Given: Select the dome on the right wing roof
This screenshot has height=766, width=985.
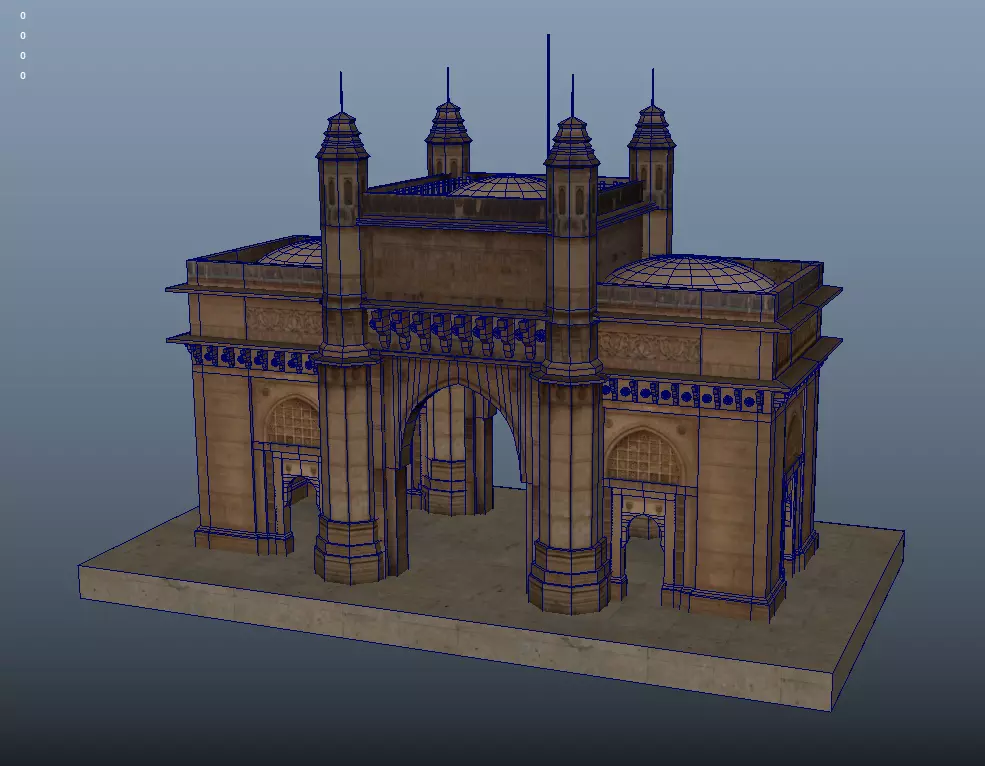Looking at the screenshot, I should pyautogui.click(x=690, y=273).
